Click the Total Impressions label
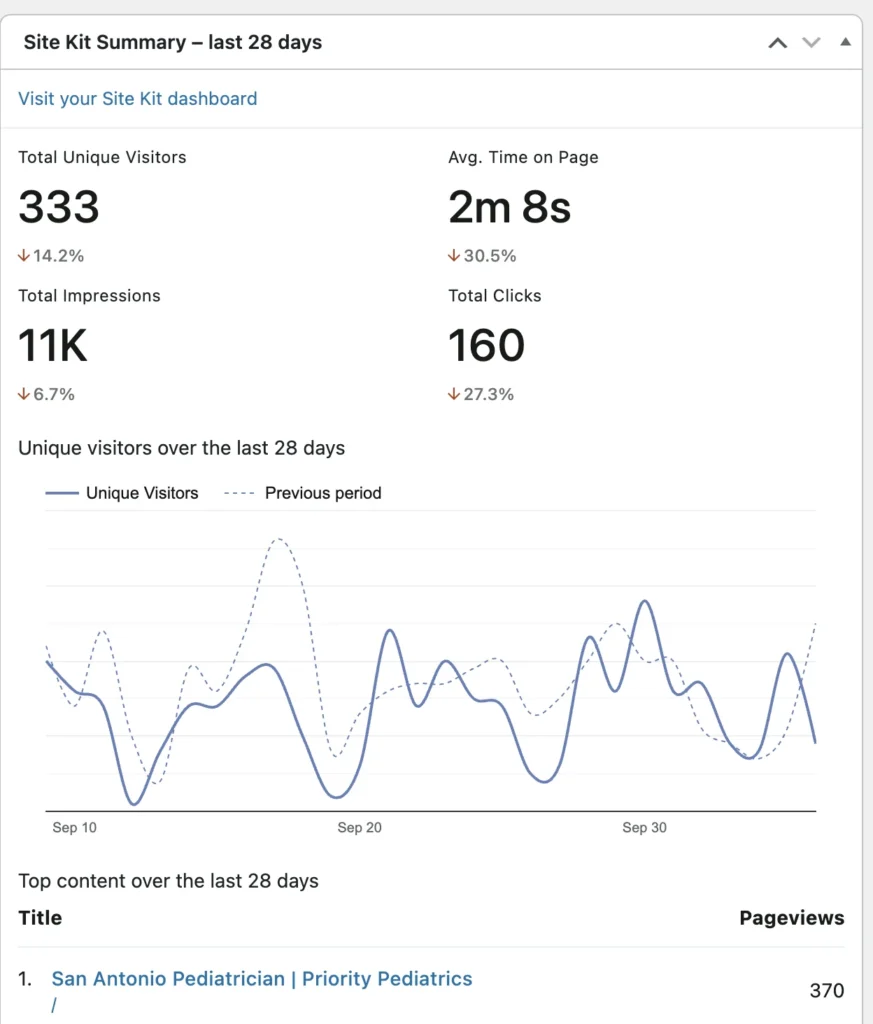 [x=89, y=296]
